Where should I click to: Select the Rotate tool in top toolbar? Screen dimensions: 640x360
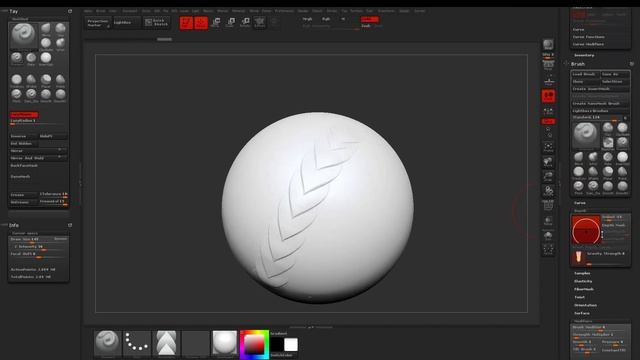pos(245,22)
